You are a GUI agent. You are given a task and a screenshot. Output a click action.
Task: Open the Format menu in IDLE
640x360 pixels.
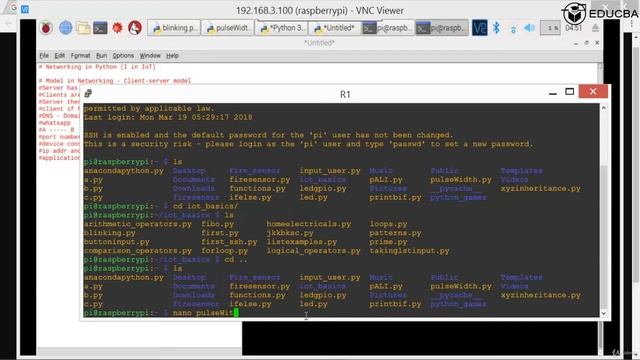[x=80, y=56]
